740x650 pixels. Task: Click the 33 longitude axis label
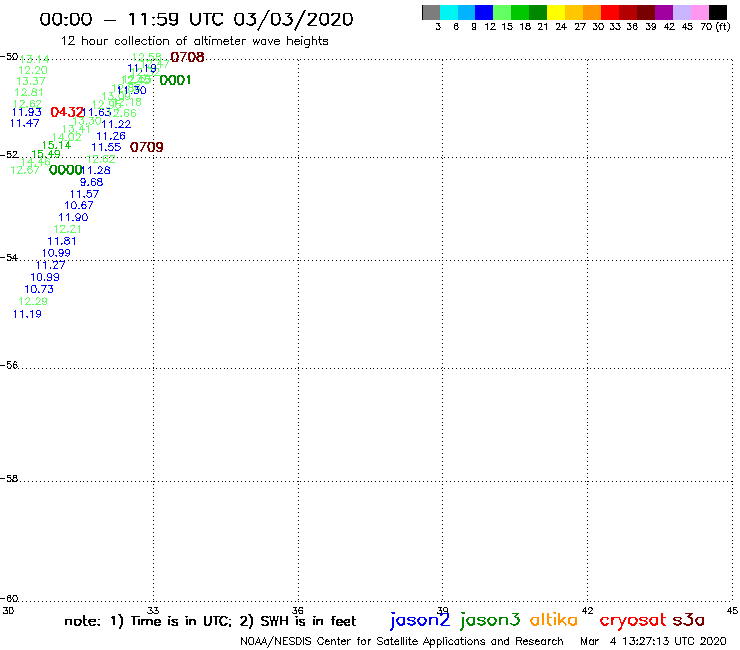[x=153, y=610]
